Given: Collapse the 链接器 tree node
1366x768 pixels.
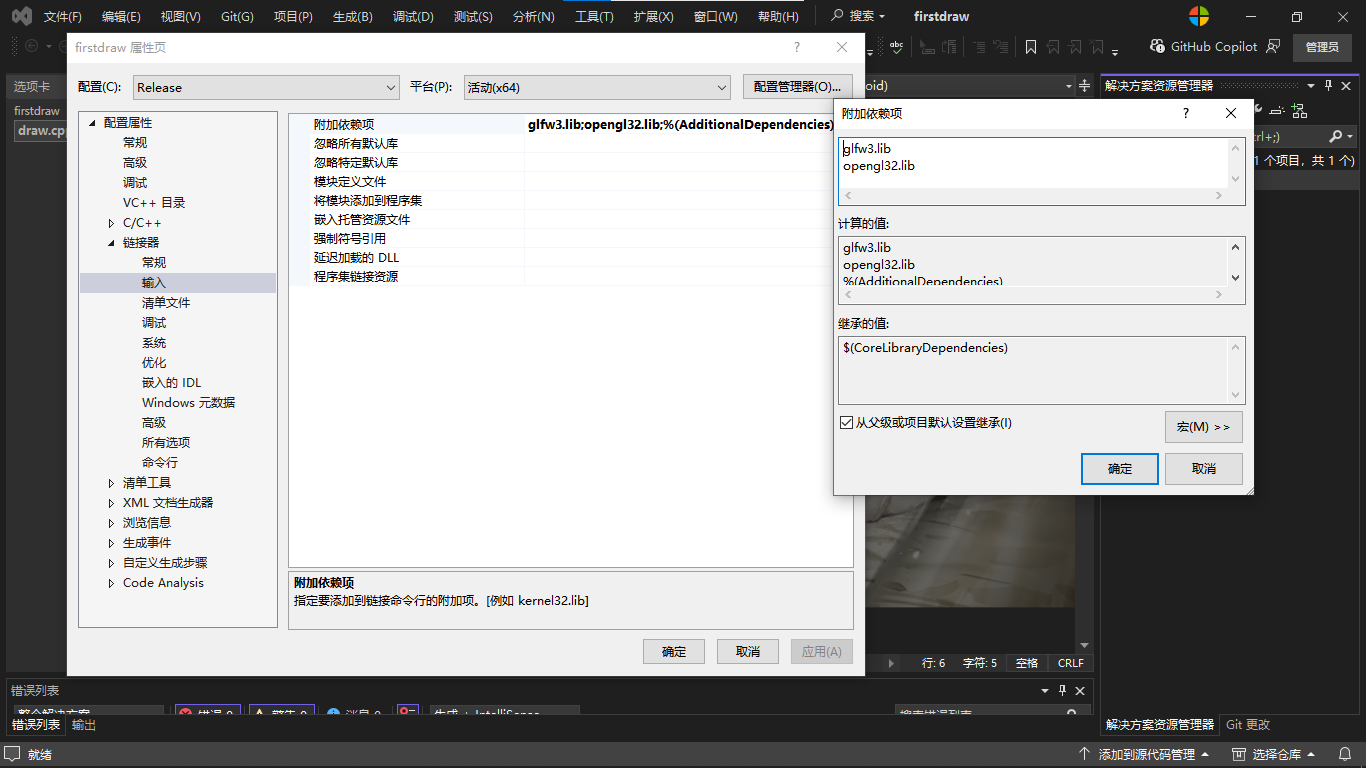Looking at the screenshot, I should [x=111, y=242].
